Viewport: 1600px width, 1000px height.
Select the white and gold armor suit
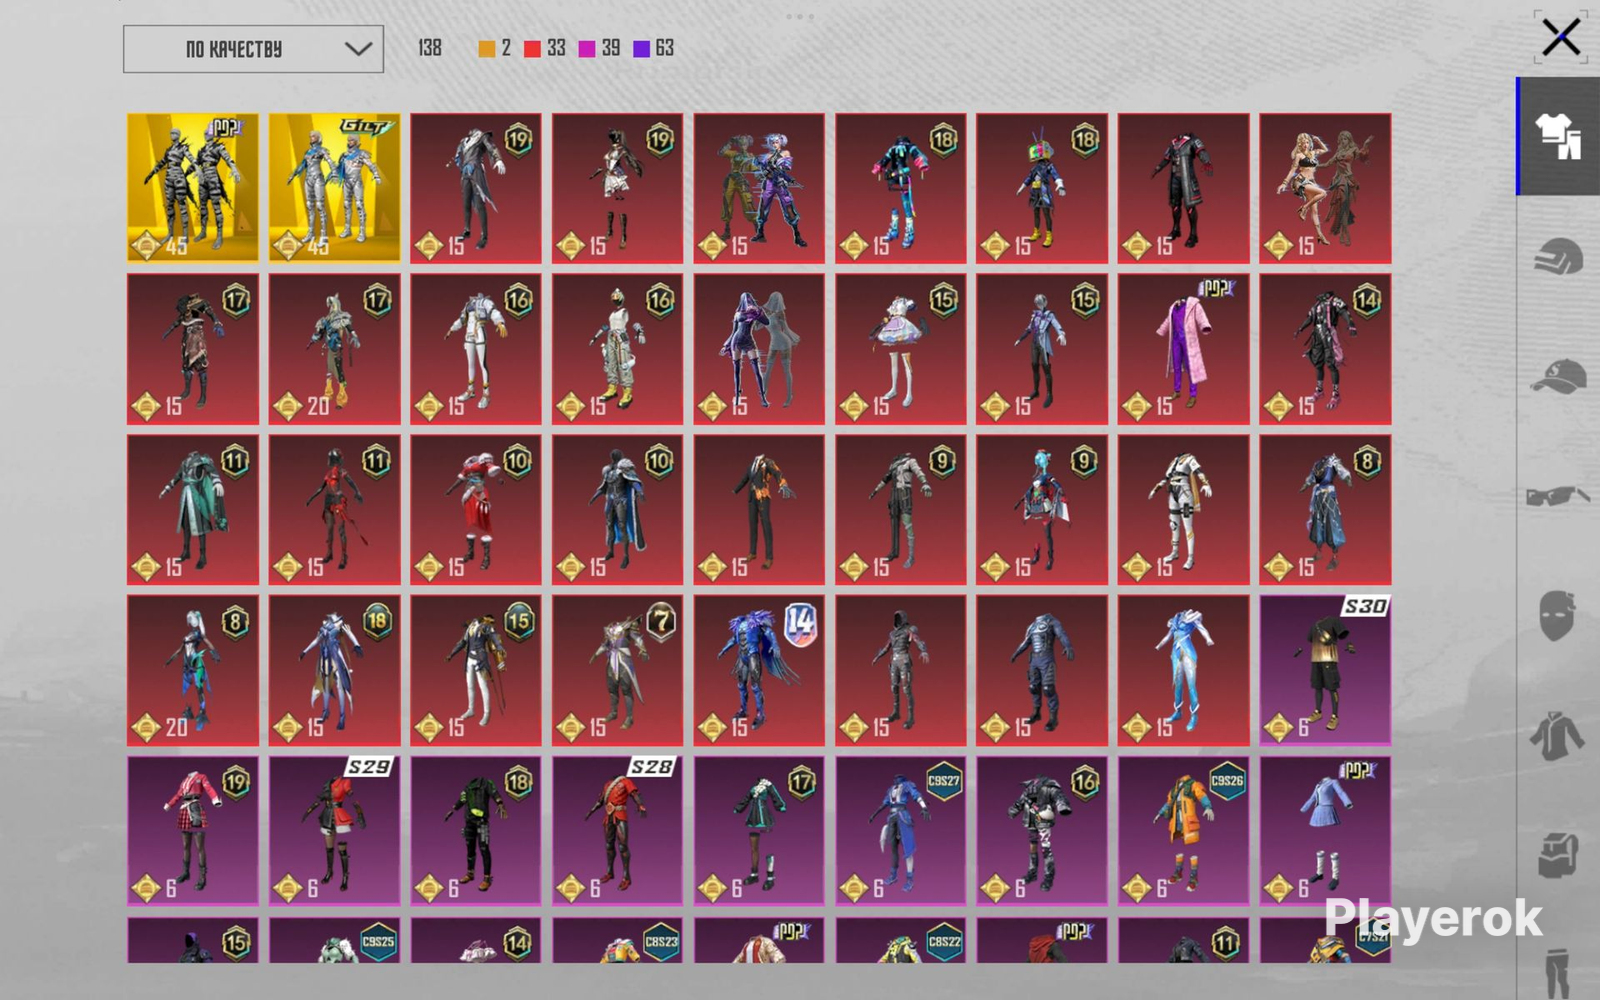coord(1184,509)
